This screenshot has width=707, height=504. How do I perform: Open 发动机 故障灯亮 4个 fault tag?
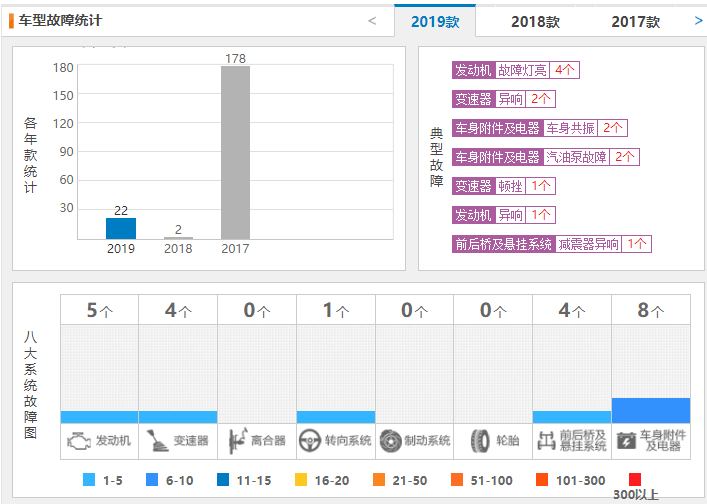pyautogui.click(x=516, y=70)
